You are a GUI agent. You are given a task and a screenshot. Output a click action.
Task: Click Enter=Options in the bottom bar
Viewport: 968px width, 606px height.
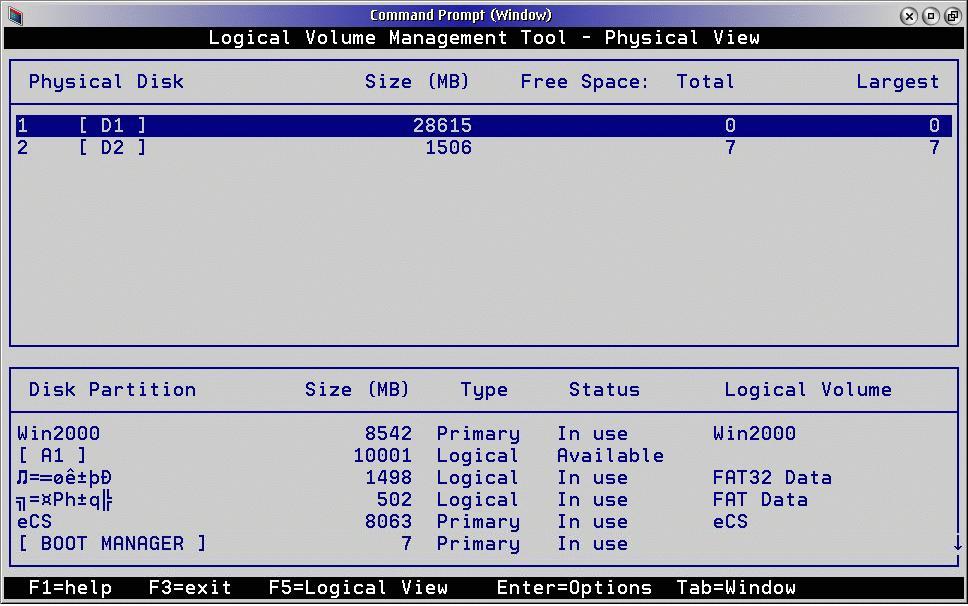pyautogui.click(x=573, y=588)
